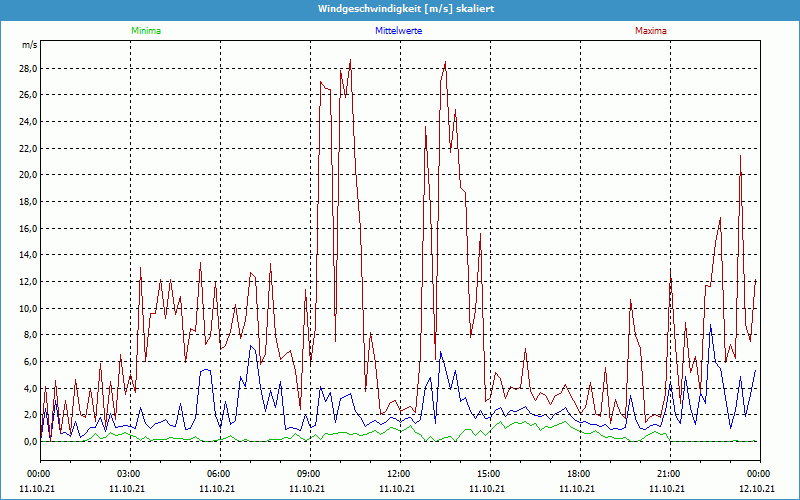Click the '6,0' y-axis value
800x500 pixels.
[31, 362]
